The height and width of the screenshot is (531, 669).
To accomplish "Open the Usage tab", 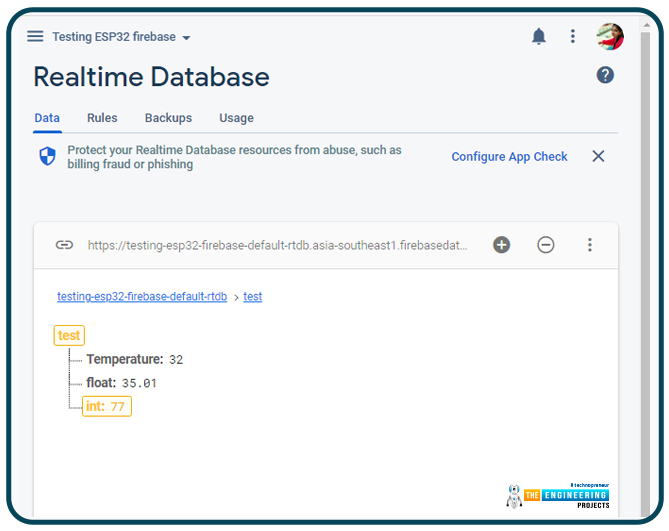I will click(236, 118).
